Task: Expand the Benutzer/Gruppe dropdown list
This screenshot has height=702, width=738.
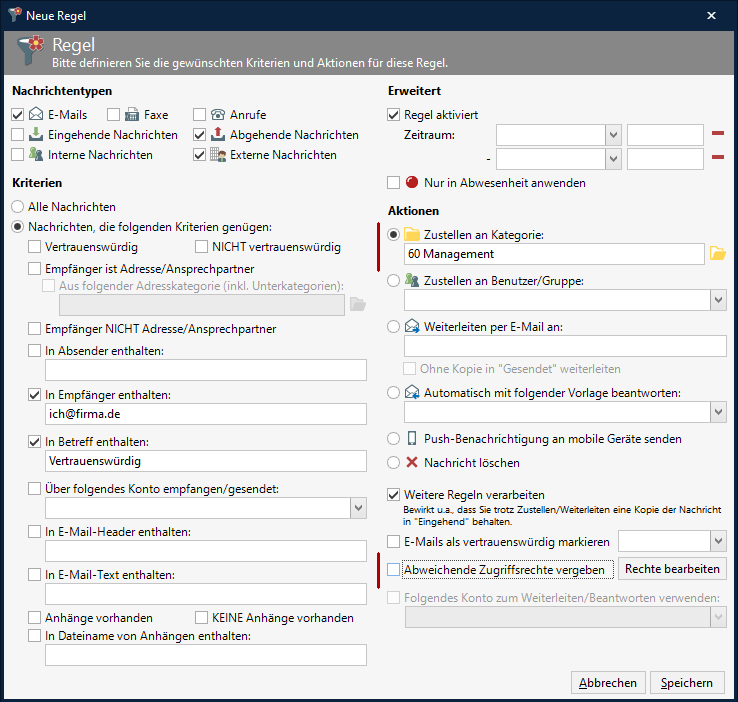Action: click(x=718, y=300)
